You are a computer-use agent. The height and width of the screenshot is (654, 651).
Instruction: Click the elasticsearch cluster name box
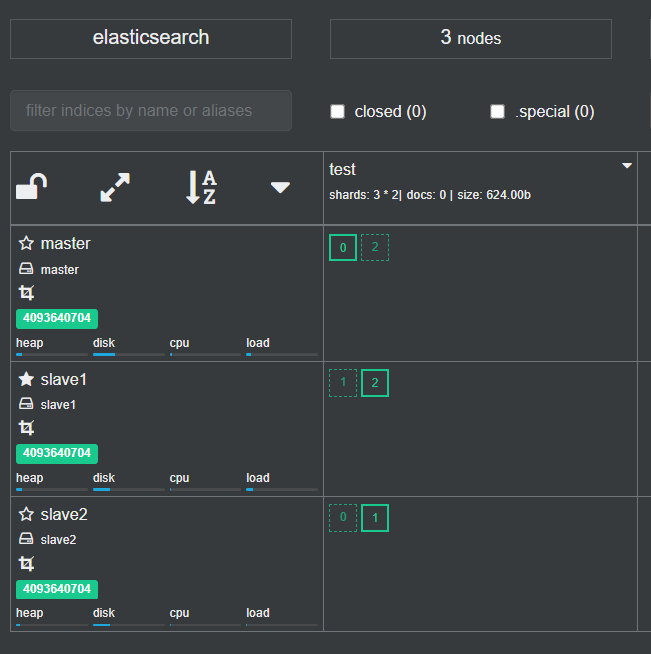[151, 38]
